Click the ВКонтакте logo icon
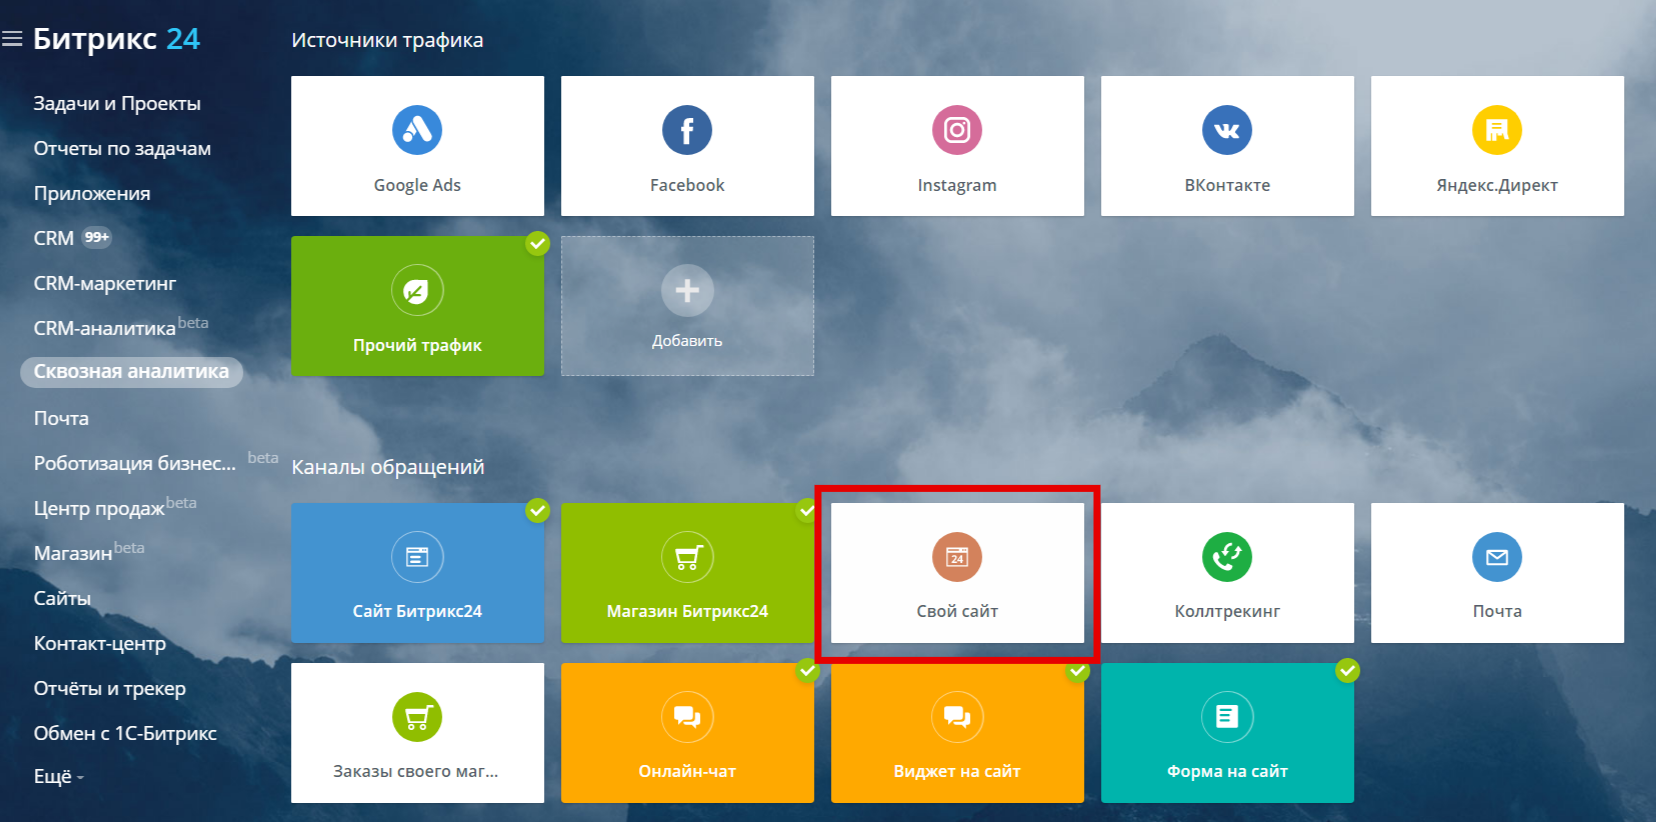This screenshot has height=822, width=1656. pos(1227,130)
